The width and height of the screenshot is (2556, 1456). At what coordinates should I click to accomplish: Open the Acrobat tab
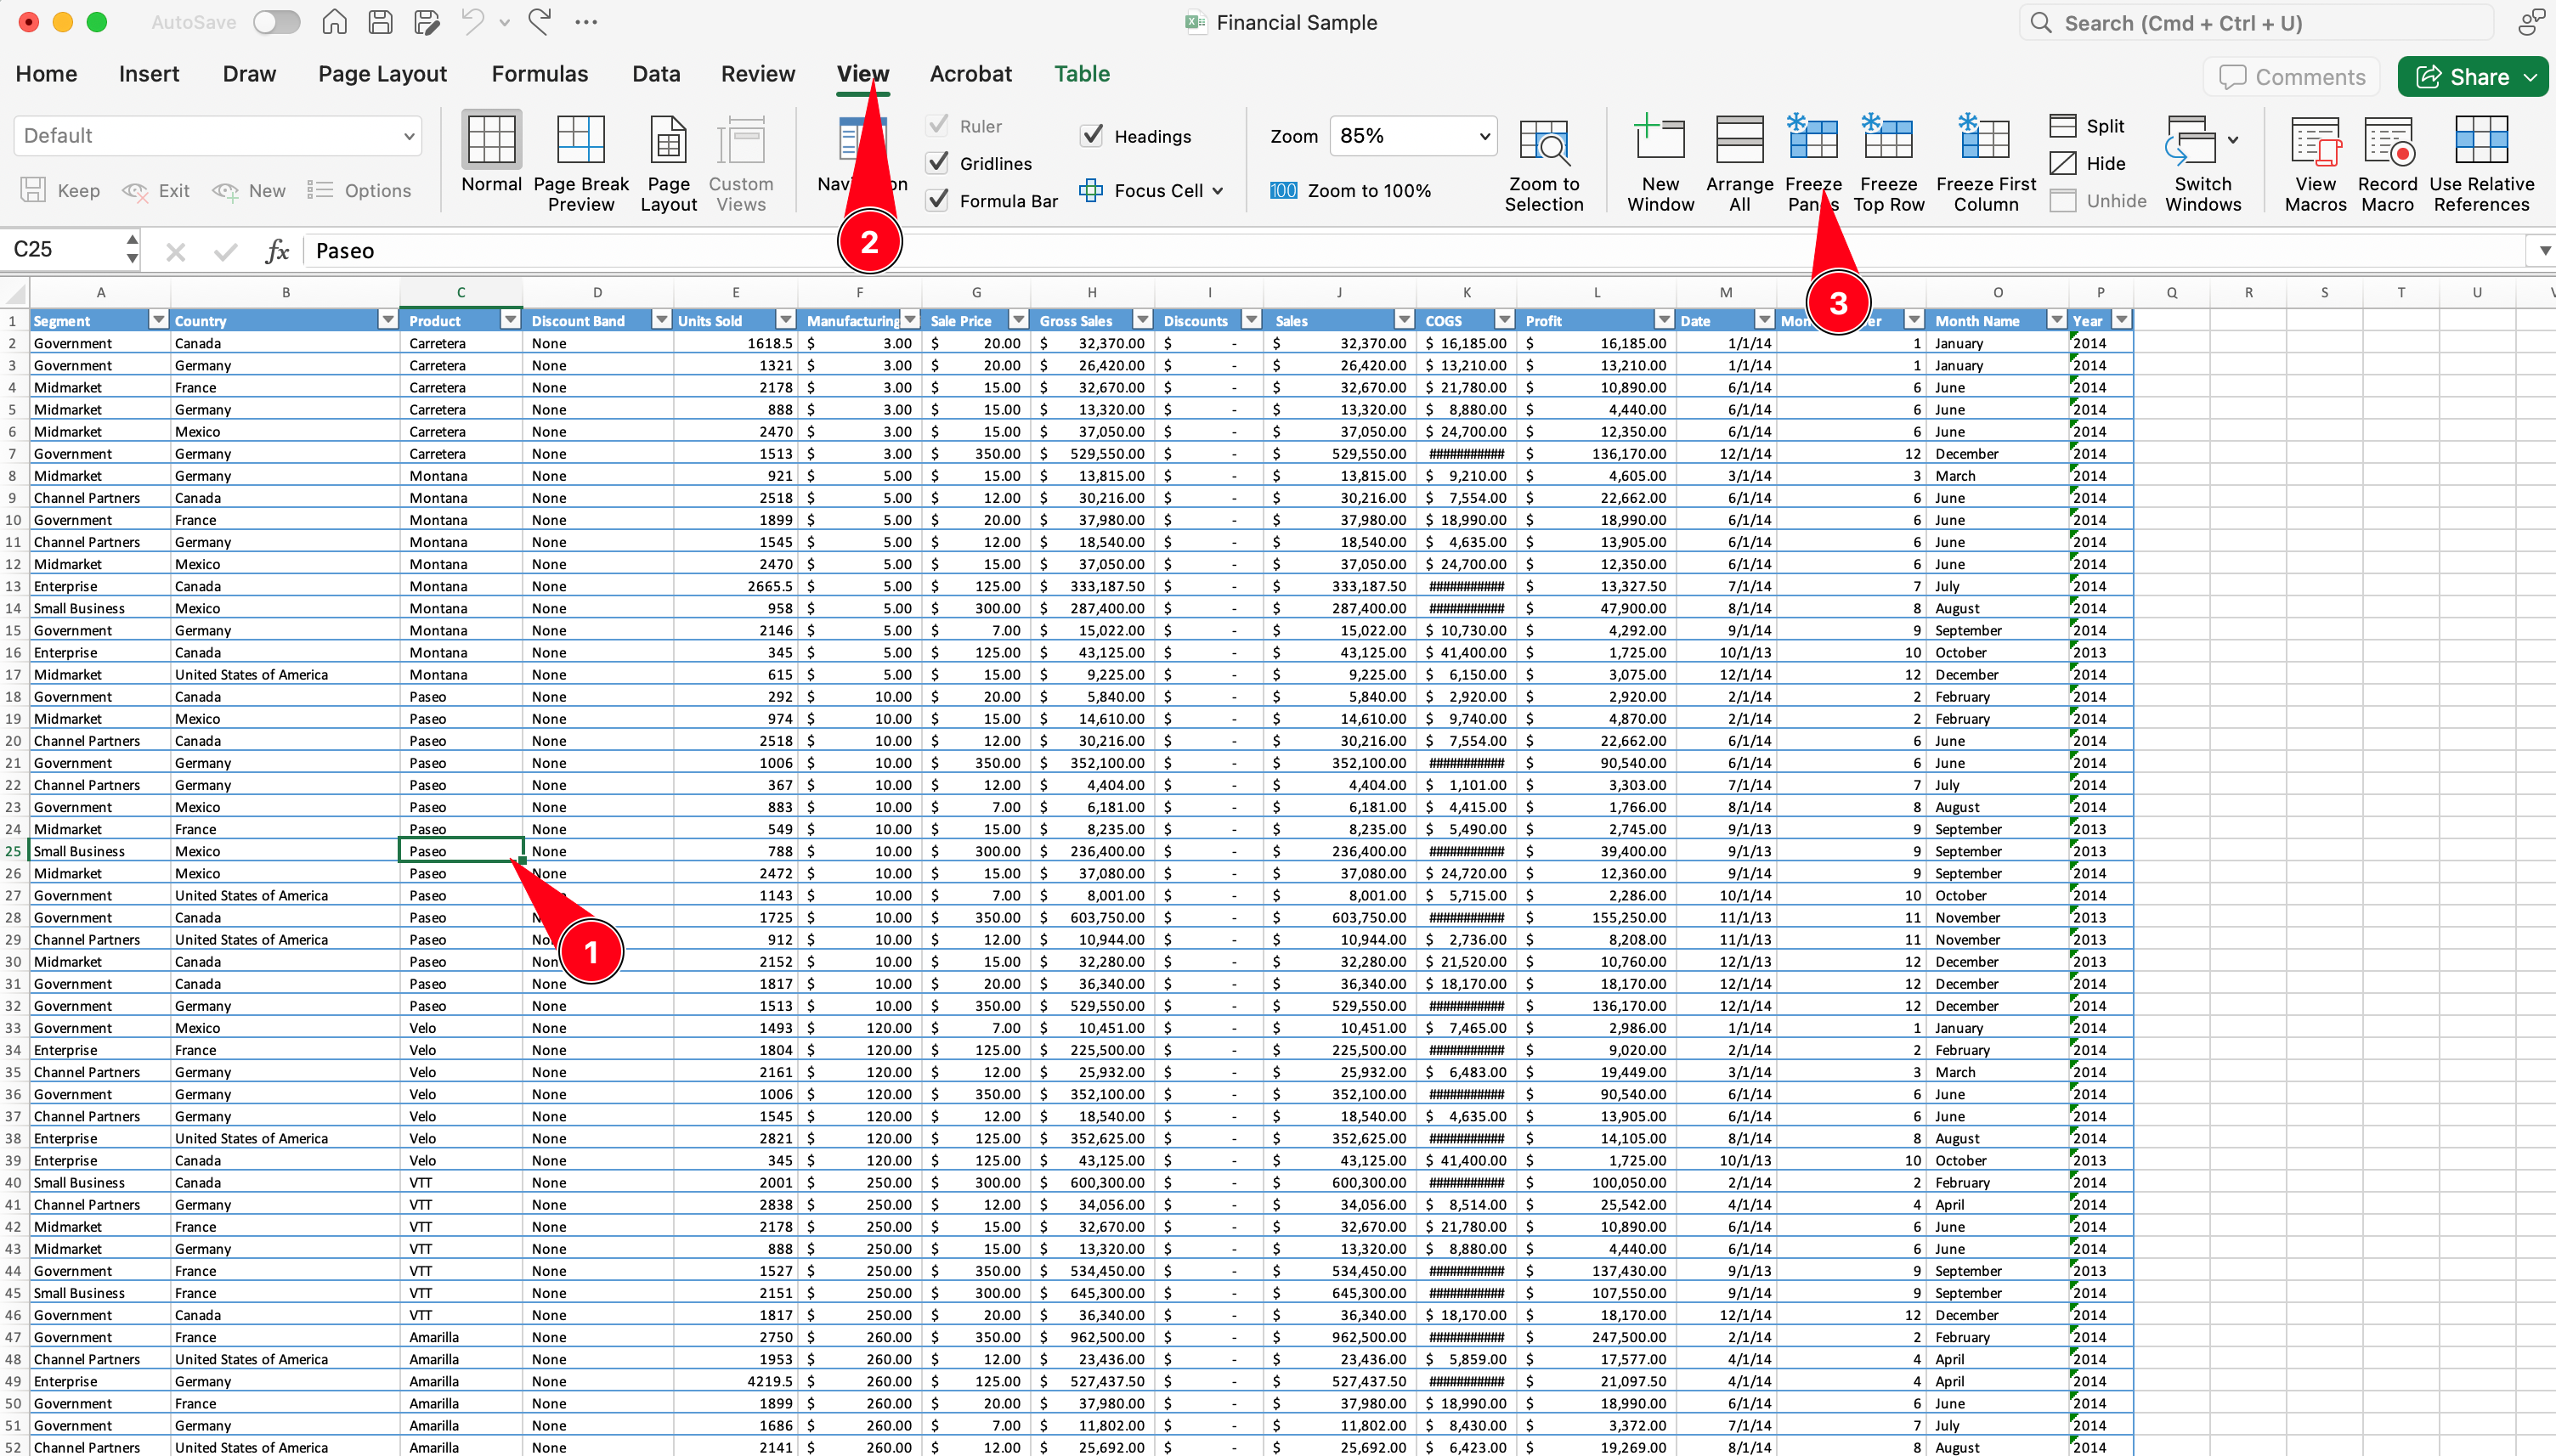tap(970, 74)
